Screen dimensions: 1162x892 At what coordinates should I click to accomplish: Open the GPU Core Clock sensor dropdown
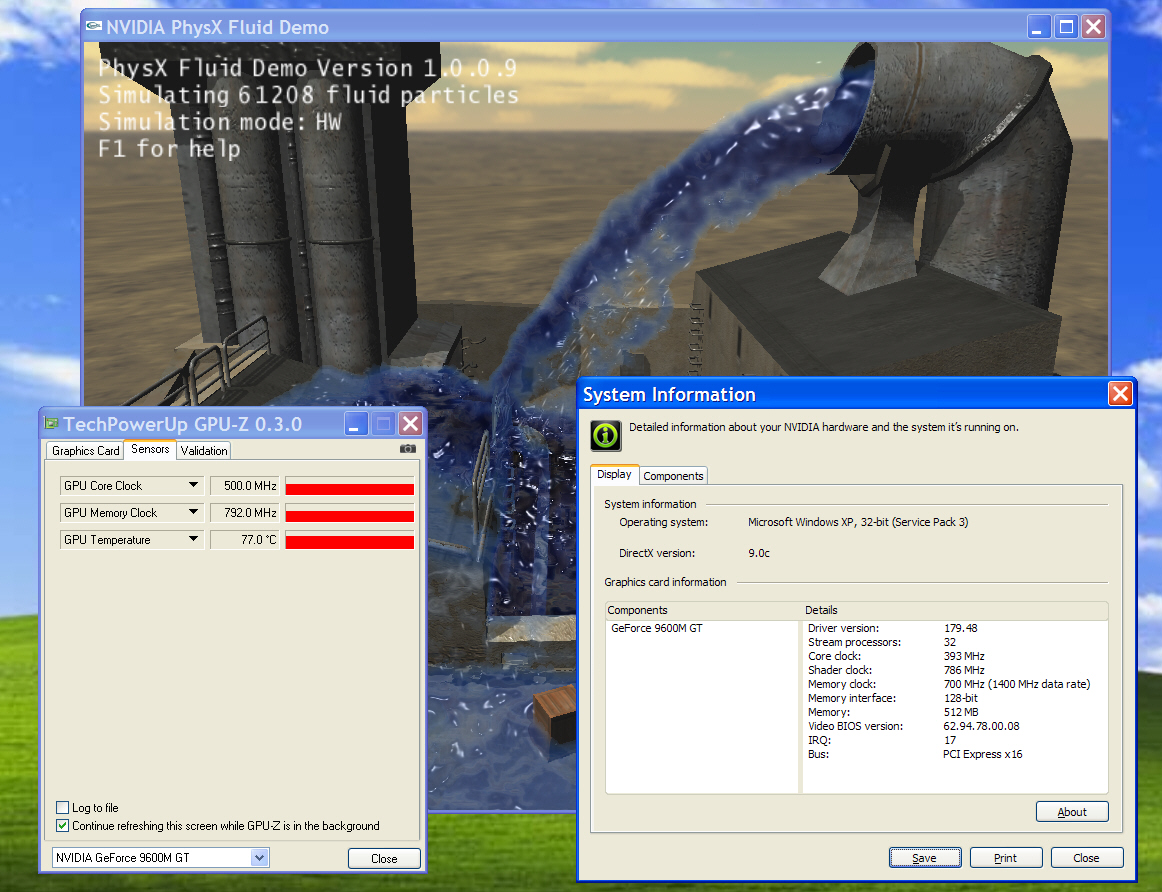click(193, 485)
